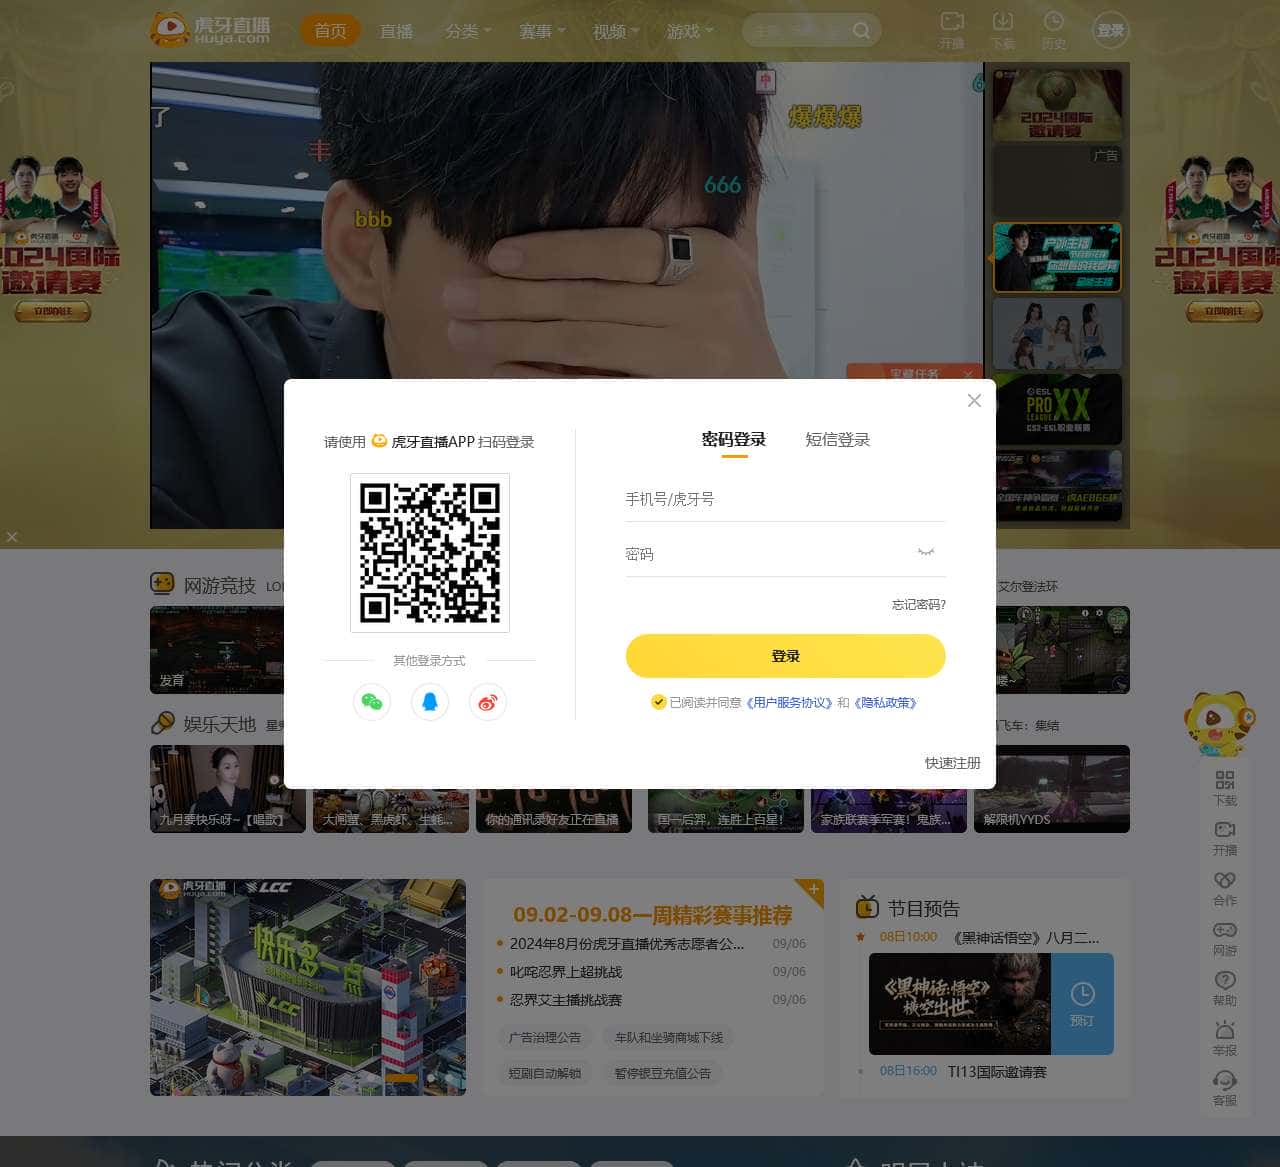Viewport: 1280px width, 1167px height.
Task: Select the 首页 nav tab
Action: (x=330, y=31)
